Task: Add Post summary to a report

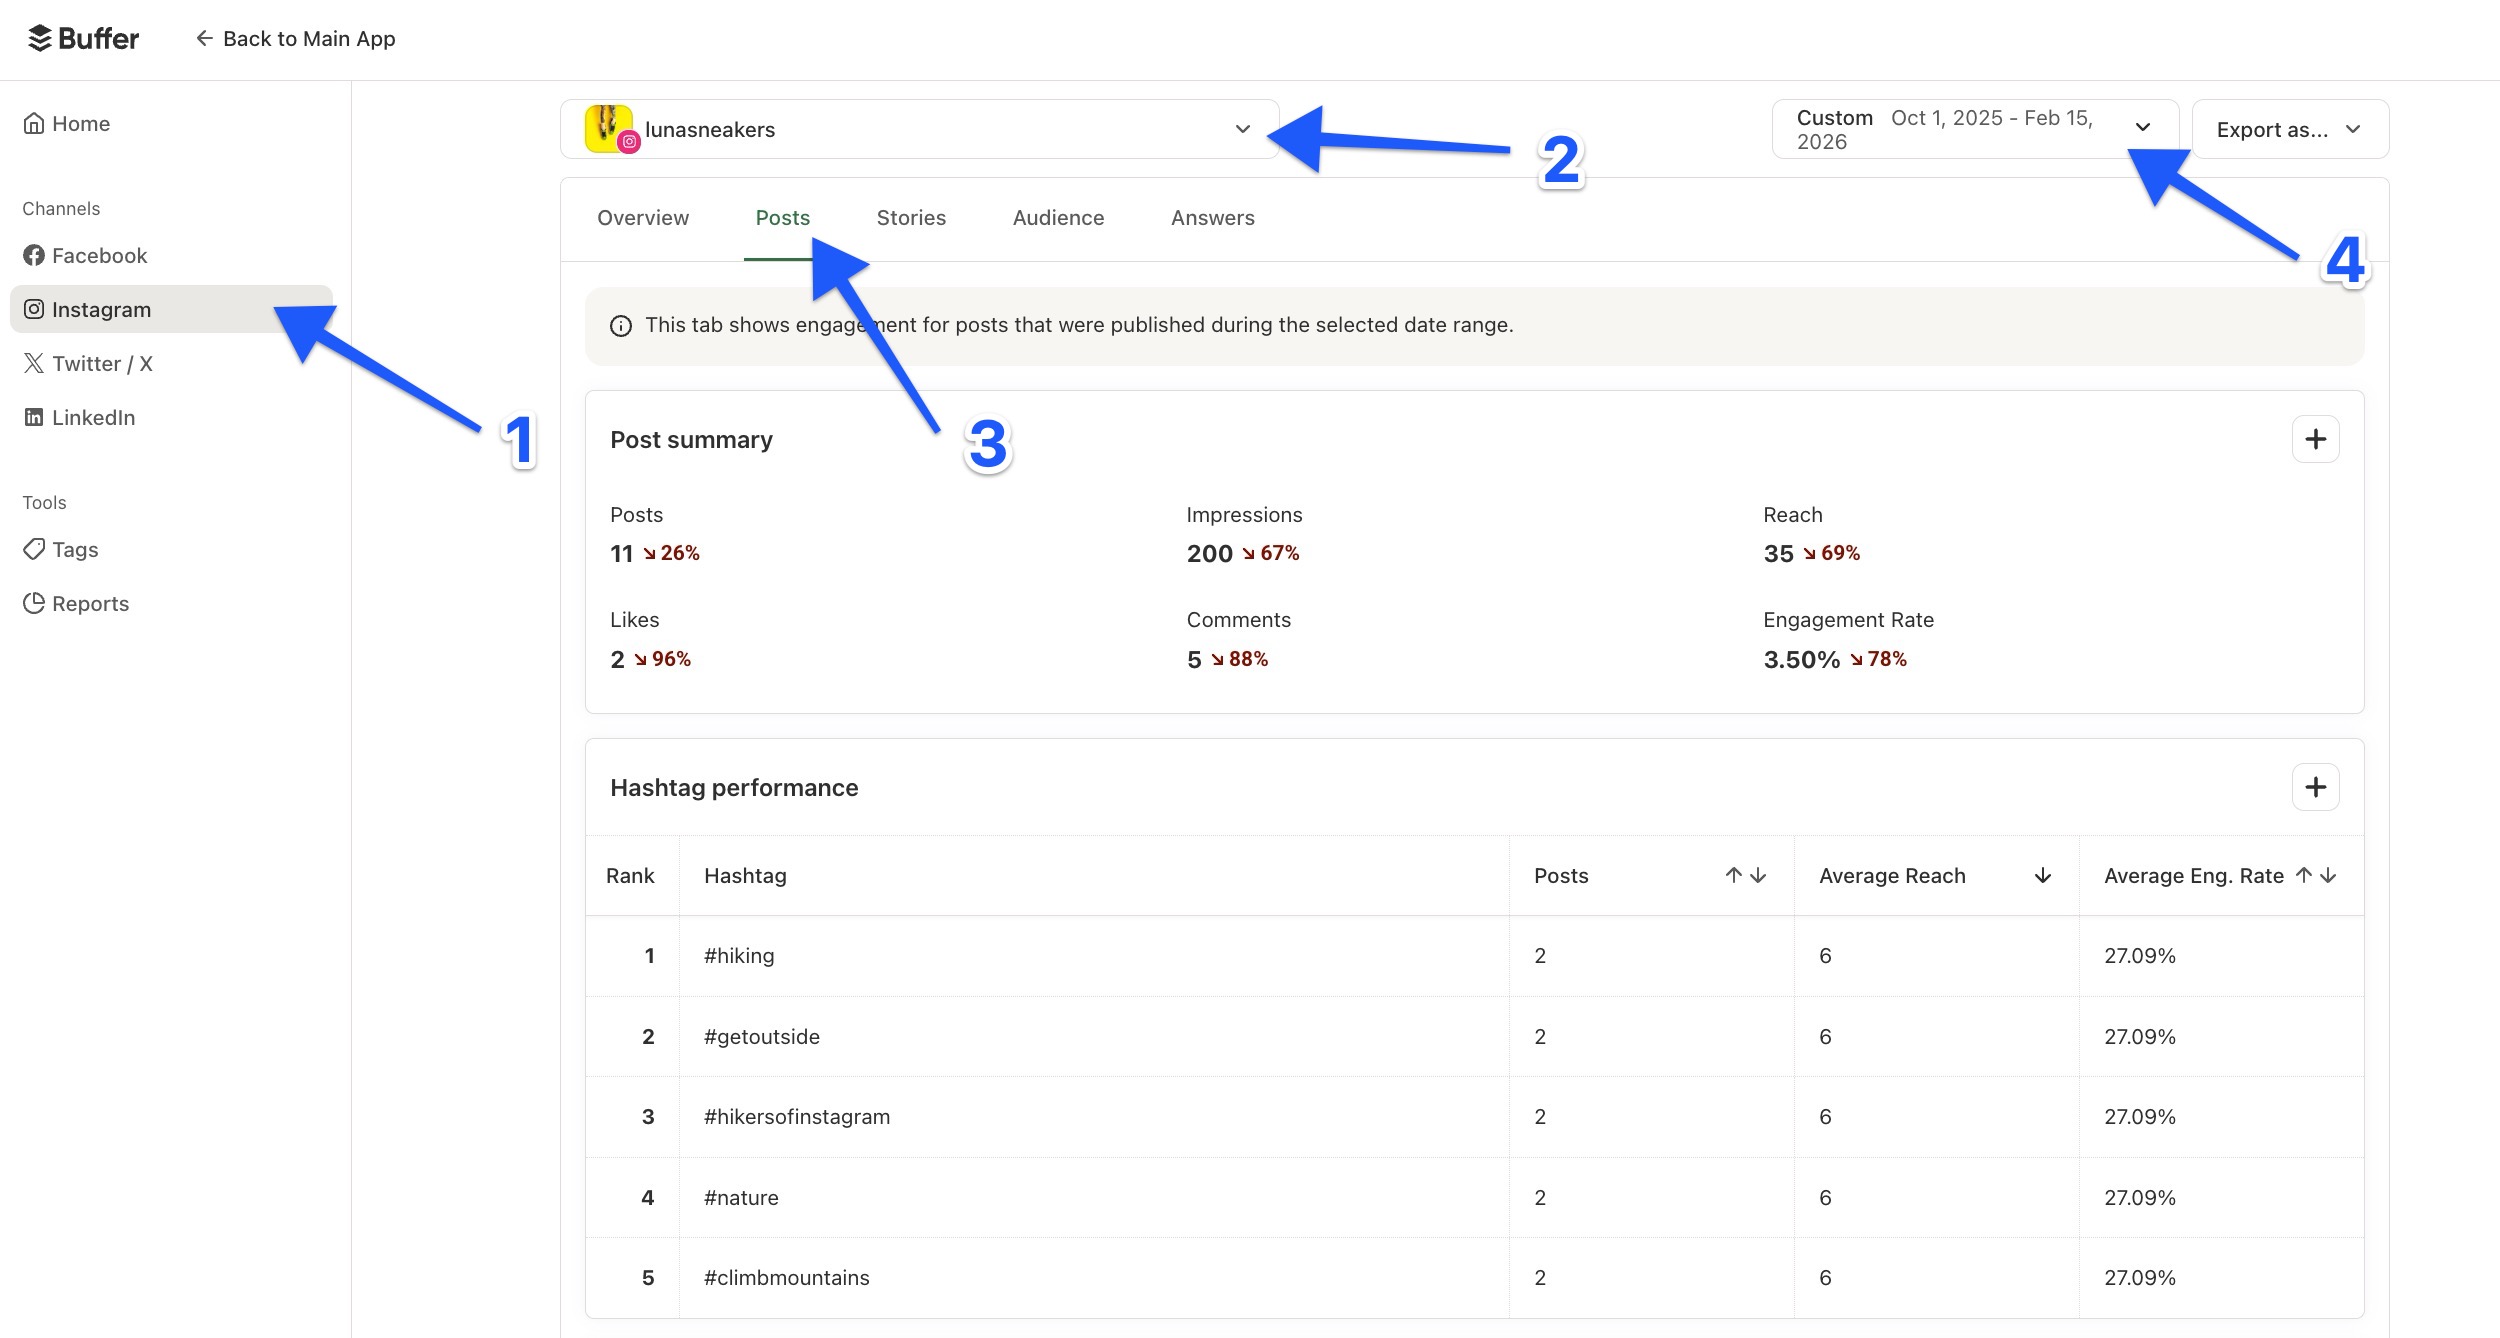Action: coord(2315,439)
